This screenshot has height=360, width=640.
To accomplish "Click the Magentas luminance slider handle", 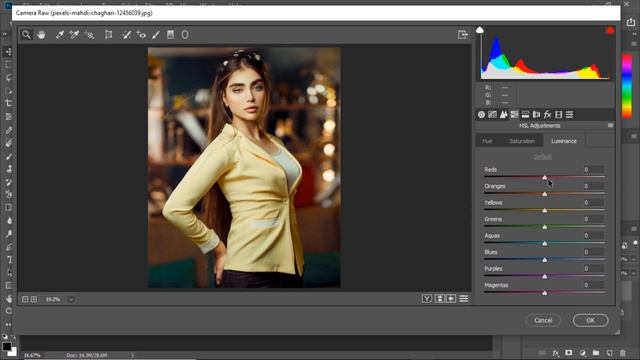I will pos(545,293).
